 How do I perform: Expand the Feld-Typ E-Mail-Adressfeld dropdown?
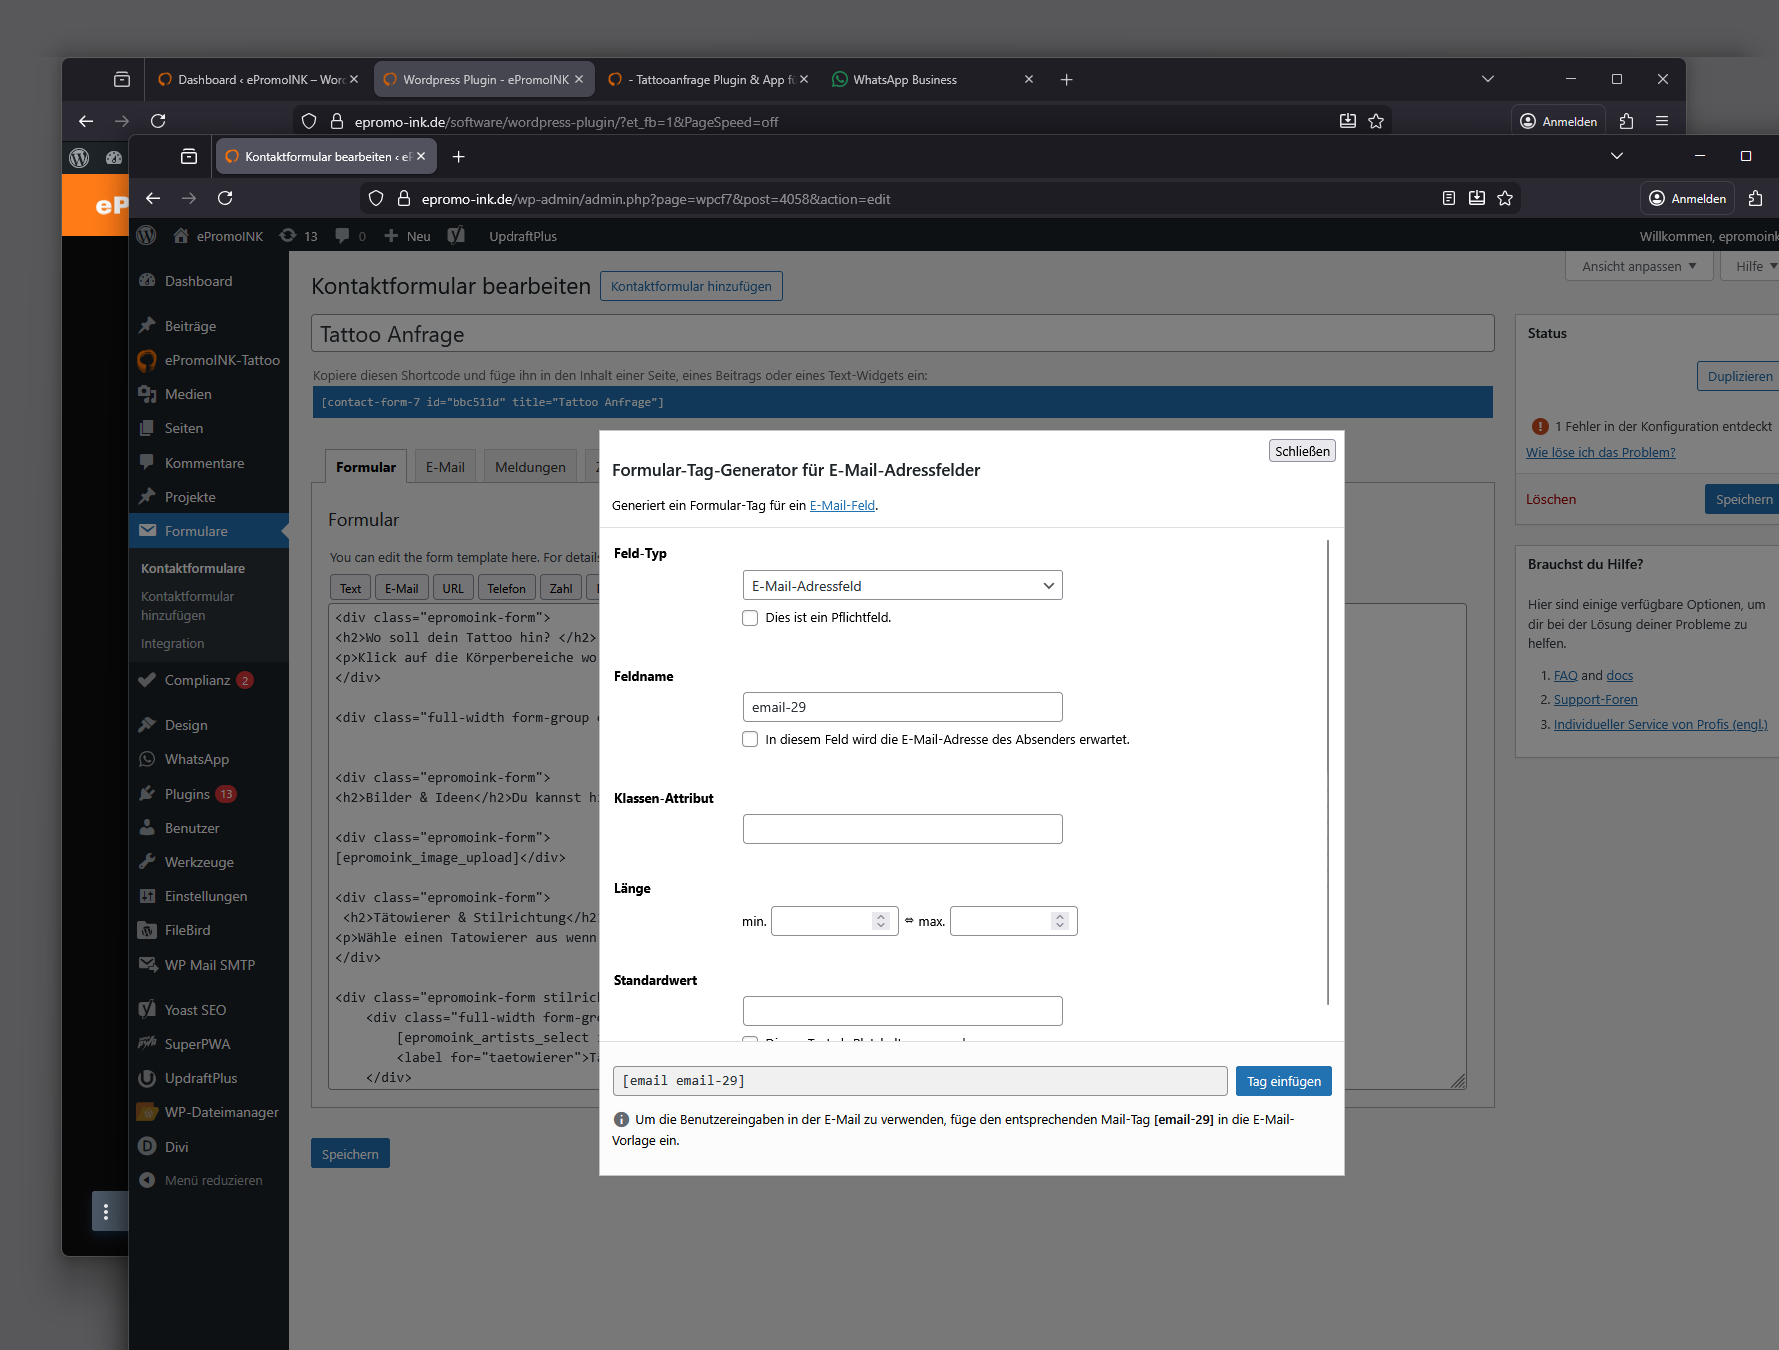click(902, 585)
